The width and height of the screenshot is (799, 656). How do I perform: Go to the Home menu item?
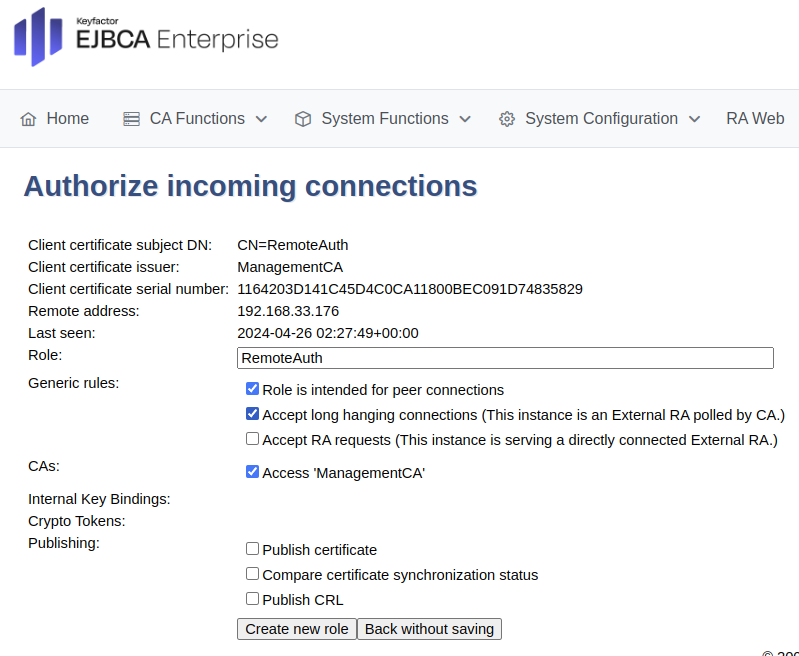click(67, 119)
